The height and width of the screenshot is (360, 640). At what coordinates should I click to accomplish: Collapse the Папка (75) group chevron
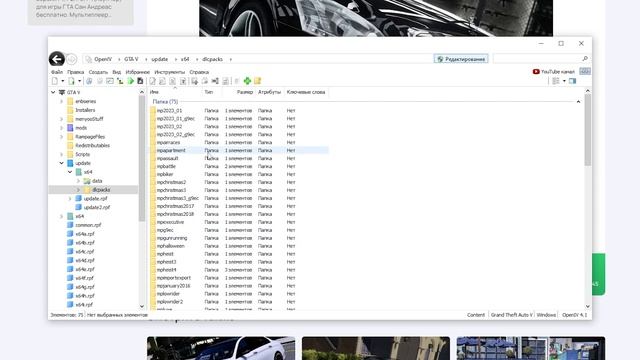pyautogui.click(x=578, y=102)
